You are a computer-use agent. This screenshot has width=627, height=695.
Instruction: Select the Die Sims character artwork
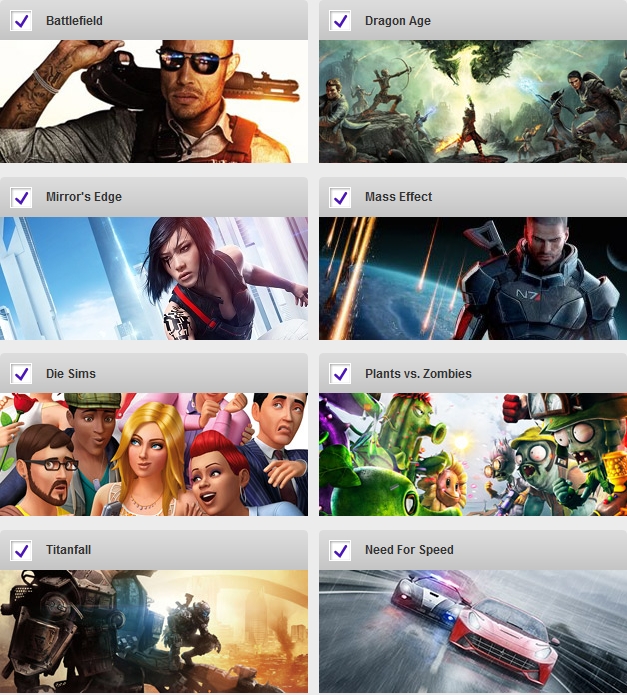click(x=154, y=454)
